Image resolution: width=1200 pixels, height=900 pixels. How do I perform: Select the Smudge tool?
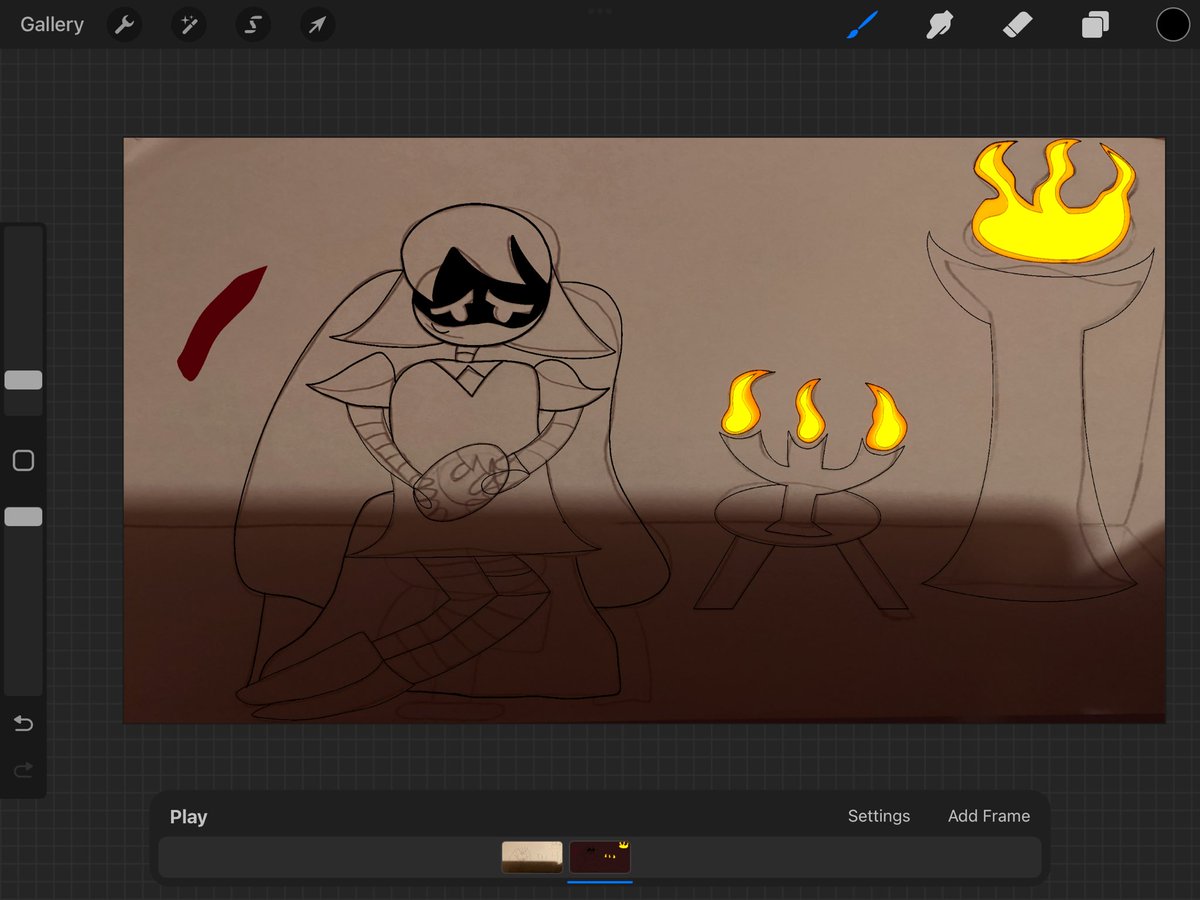pyautogui.click(x=939, y=25)
